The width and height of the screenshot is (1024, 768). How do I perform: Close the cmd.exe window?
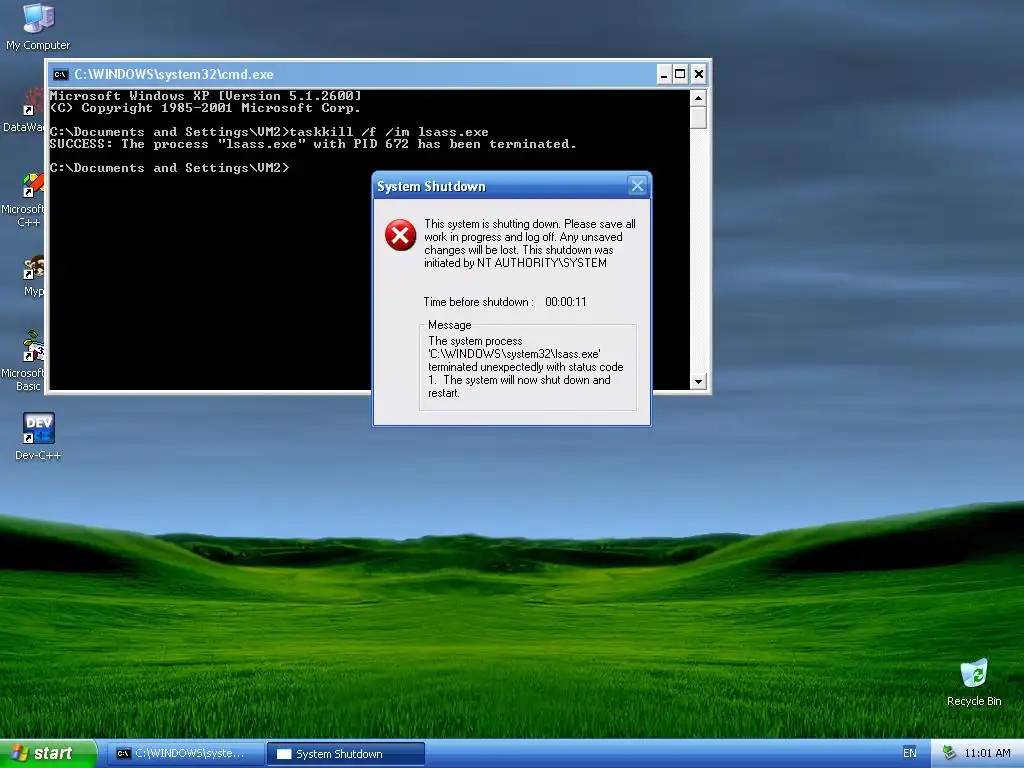tap(698, 74)
